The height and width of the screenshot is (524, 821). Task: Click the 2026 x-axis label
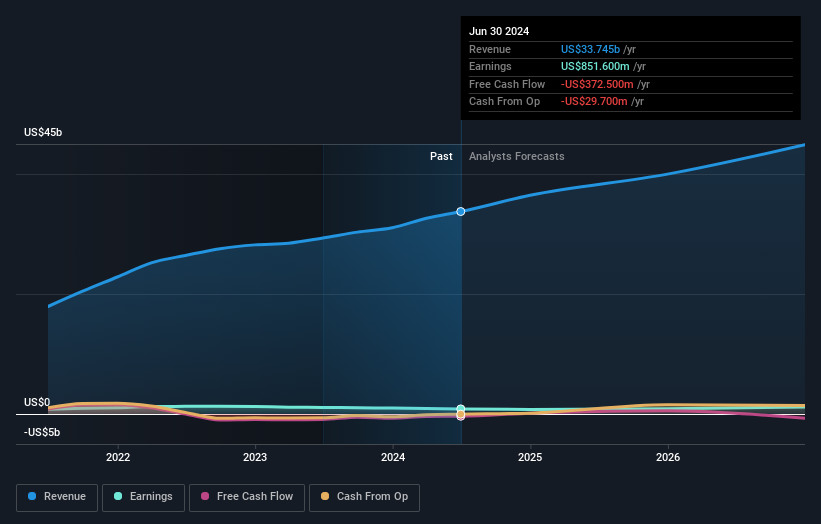tap(668, 457)
